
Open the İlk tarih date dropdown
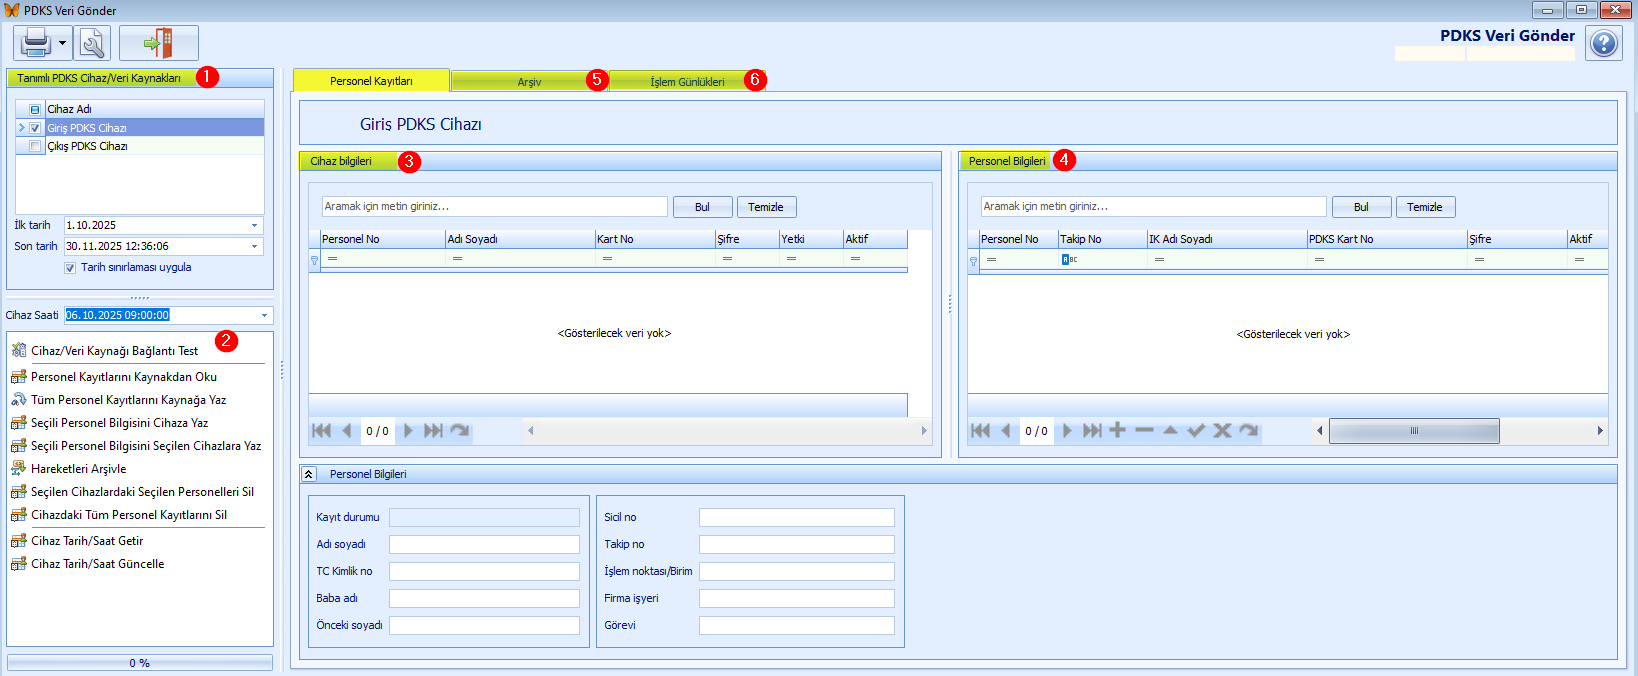[x=254, y=226]
